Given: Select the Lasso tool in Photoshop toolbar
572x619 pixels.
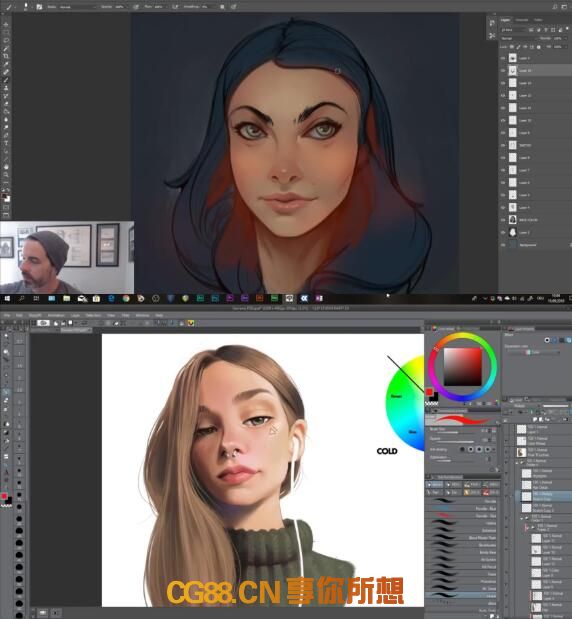Looking at the screenshot, I should pyautogui.click(x=6, y=41).
